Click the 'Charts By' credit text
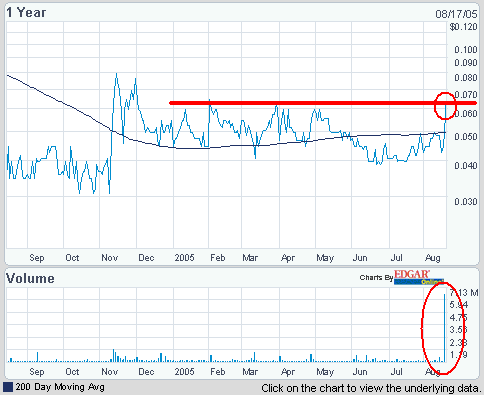The width and height of the screenshot is (484, 395). pos(376,277)
